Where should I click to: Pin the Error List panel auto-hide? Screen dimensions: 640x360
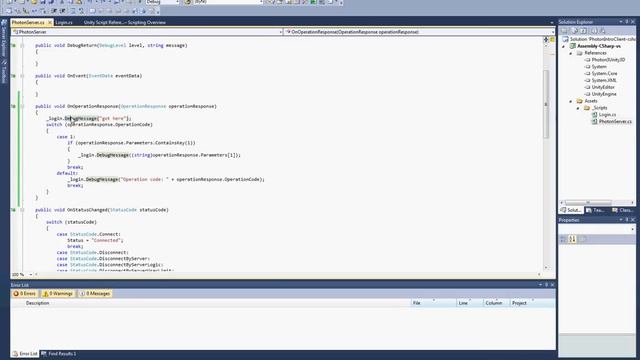tap(547, 285)
